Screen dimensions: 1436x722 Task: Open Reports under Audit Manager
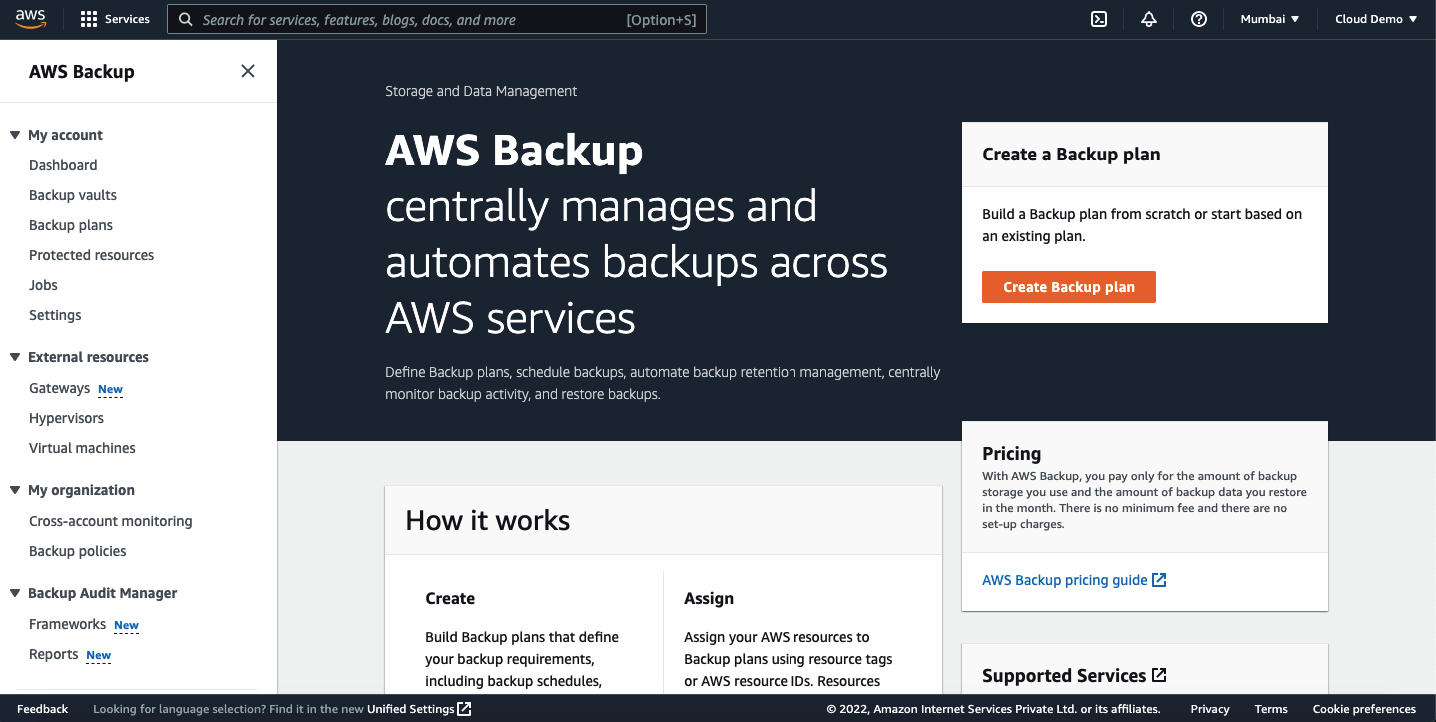click(x=53, y=654)
